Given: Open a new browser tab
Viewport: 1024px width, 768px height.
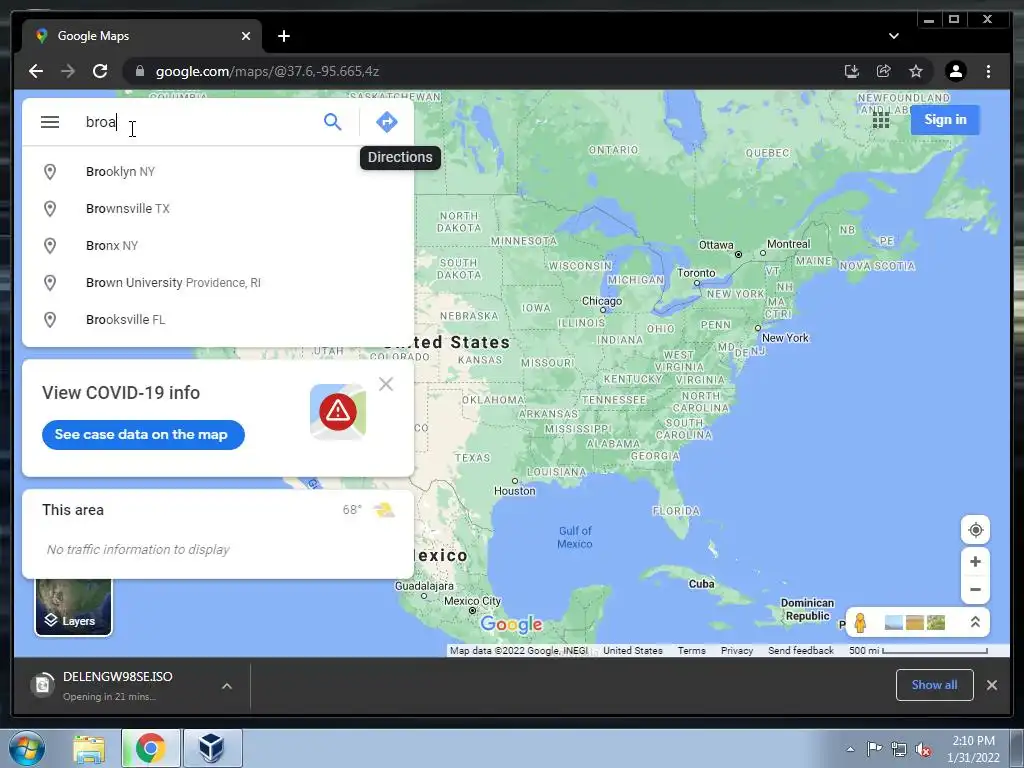Looking at the screenshot, I should click(x=283, y=36).
